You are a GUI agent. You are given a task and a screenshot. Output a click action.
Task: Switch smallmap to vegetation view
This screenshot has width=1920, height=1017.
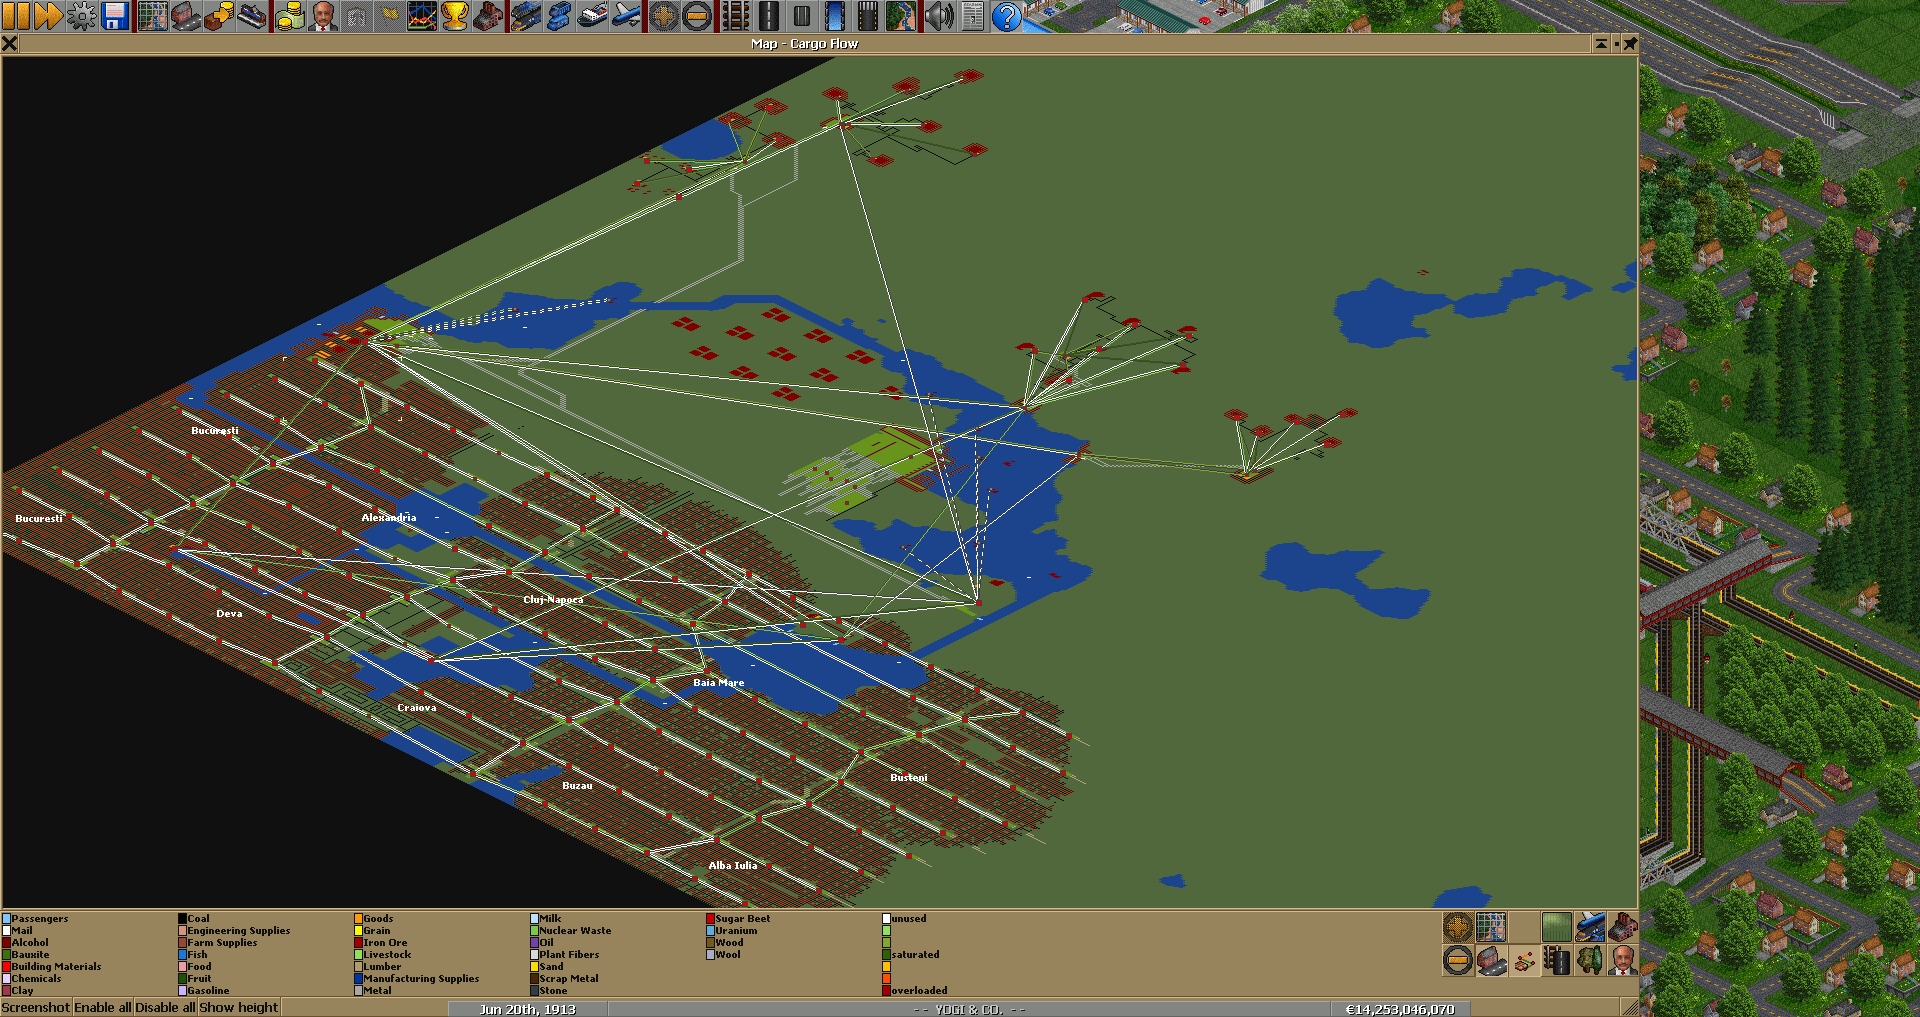(1590, 961)
